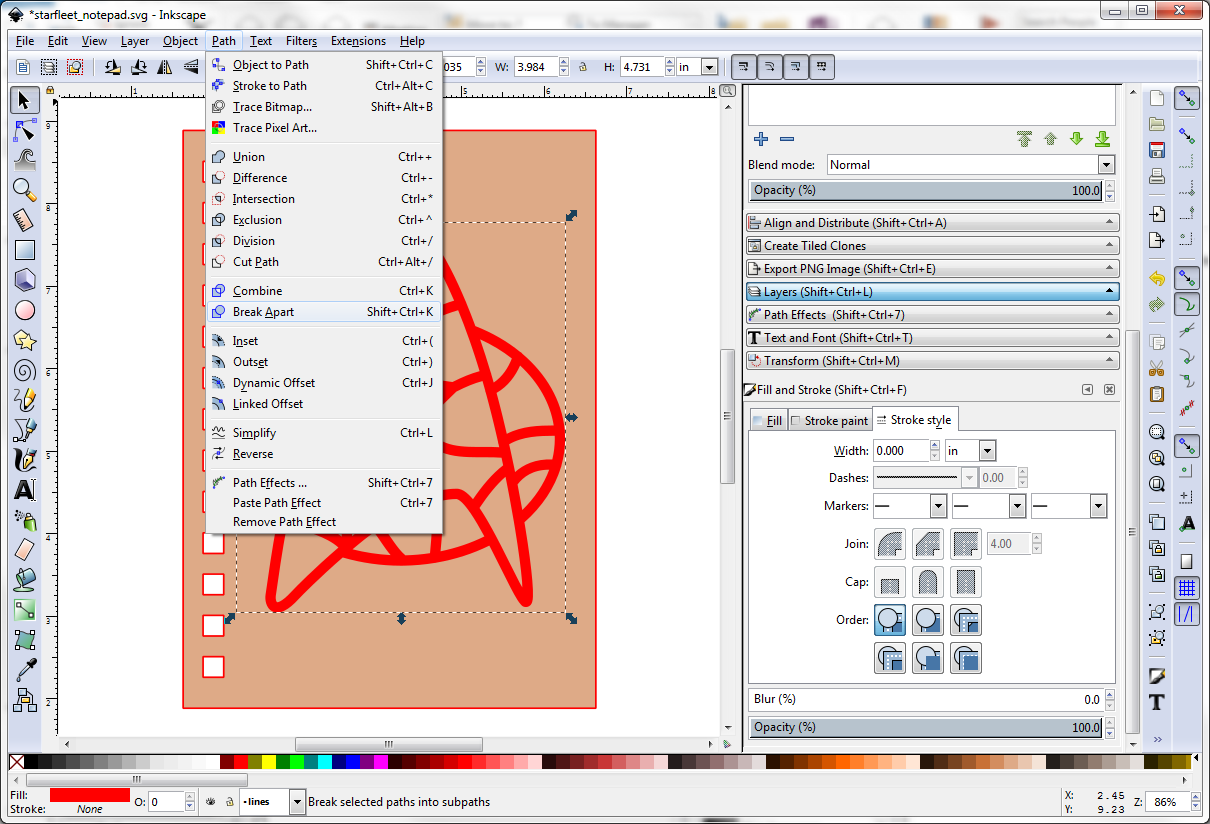1210x824 pixels.
Task: Select the Node edit tool
Action: (x=25, y=129)
